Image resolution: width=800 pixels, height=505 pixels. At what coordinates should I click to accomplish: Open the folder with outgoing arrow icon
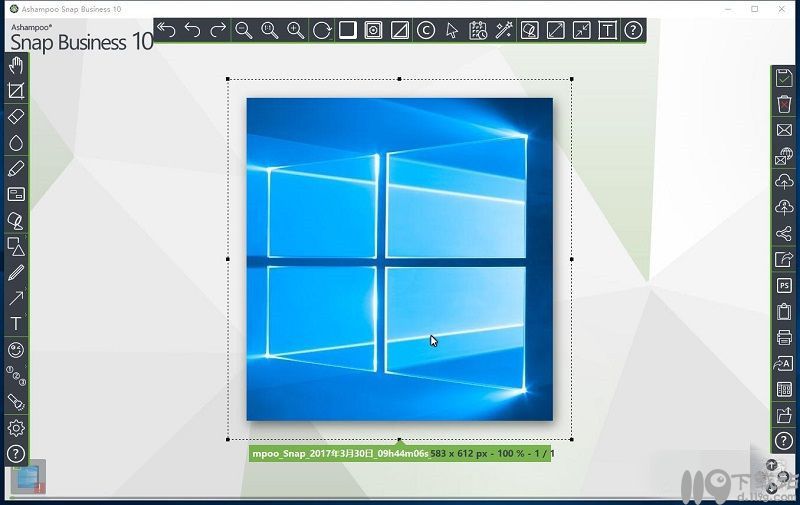click(x=784, y=415)
